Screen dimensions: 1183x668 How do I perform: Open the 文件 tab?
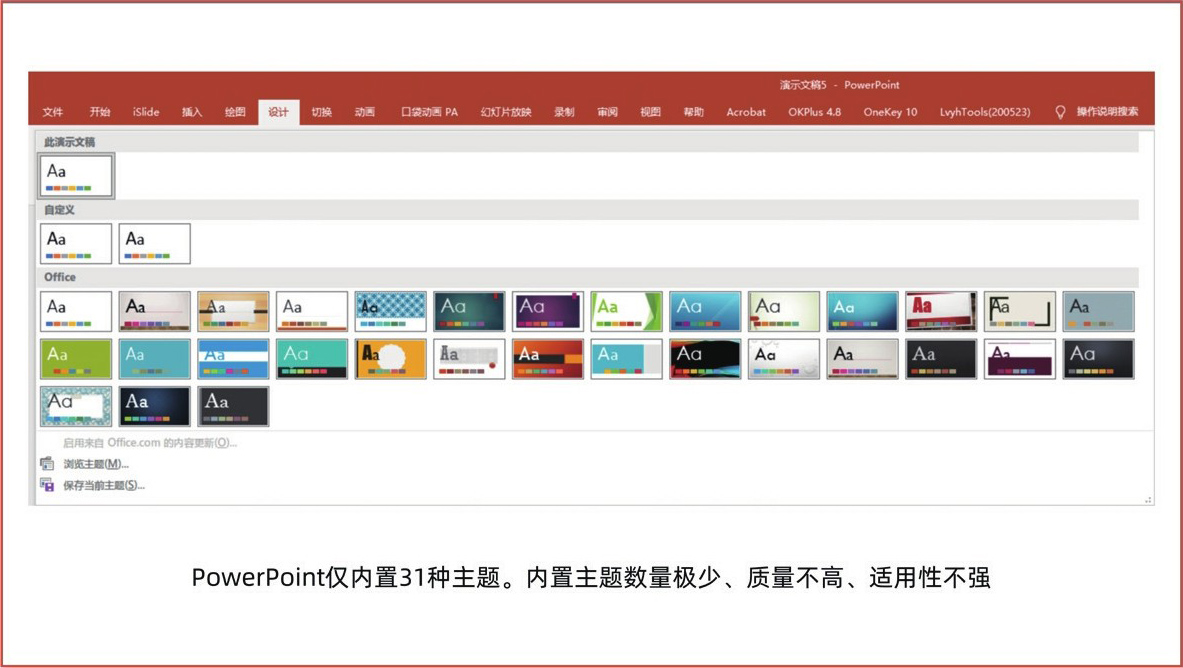point(53,112)
